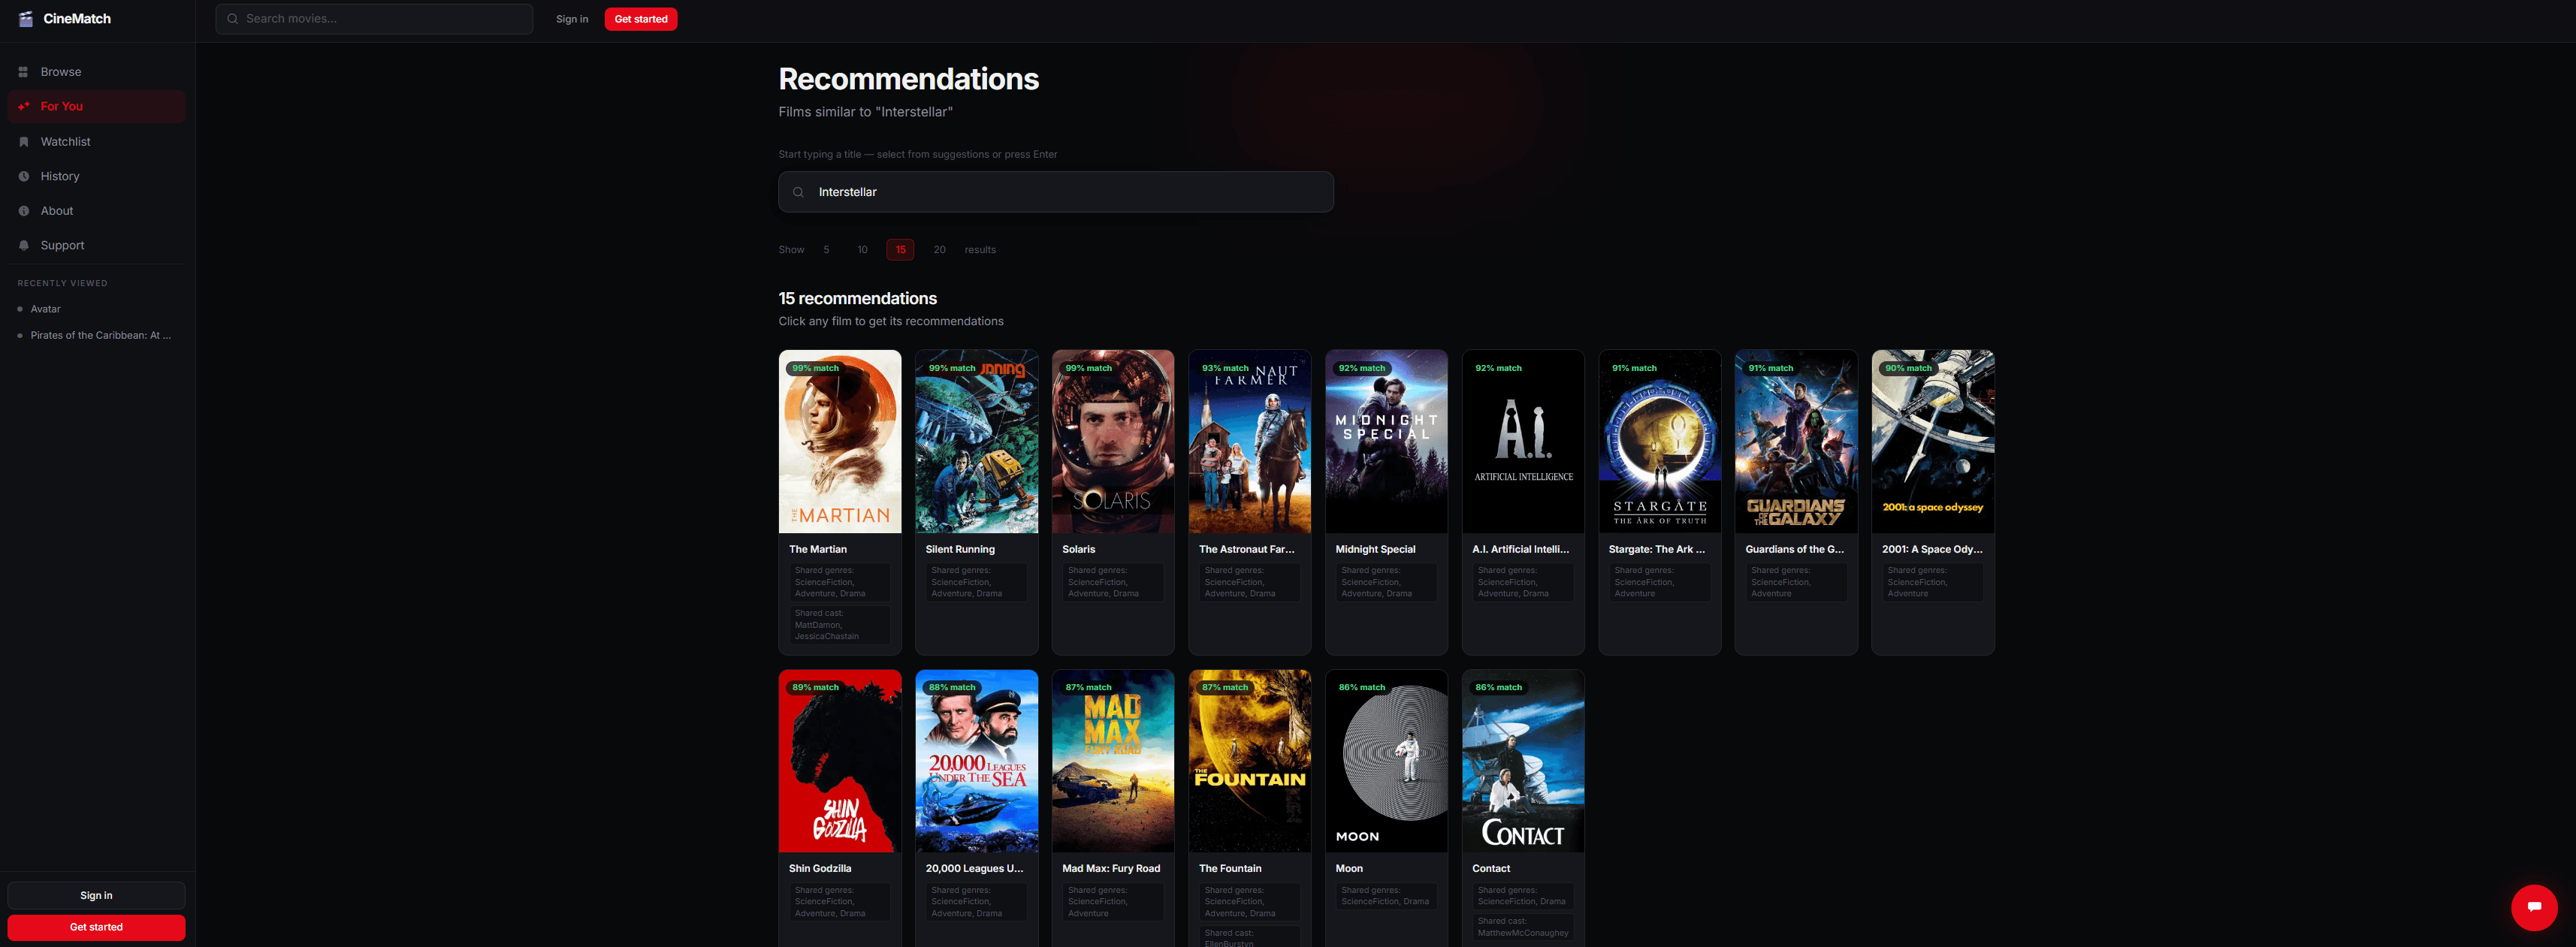Click Midnight Special title text

(1375, 549)
